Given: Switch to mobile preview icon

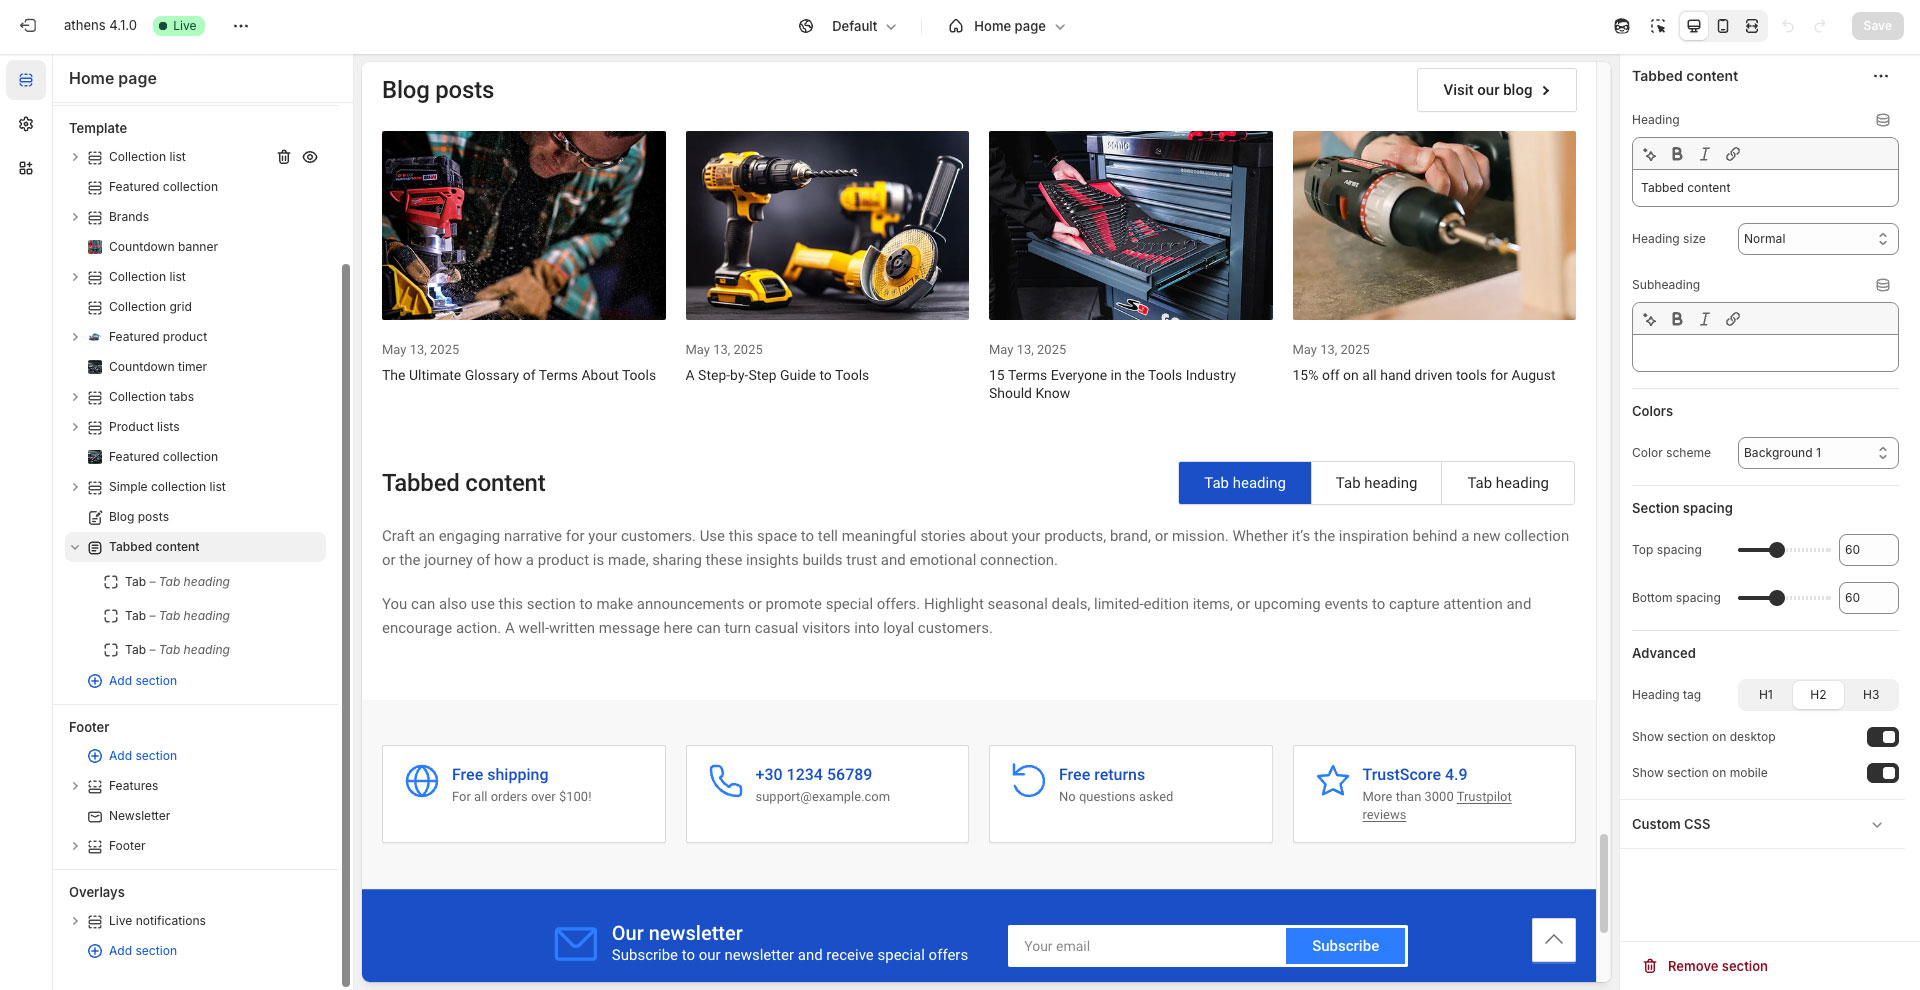Looking at the screenshot, I should (x=1723, y=26).
